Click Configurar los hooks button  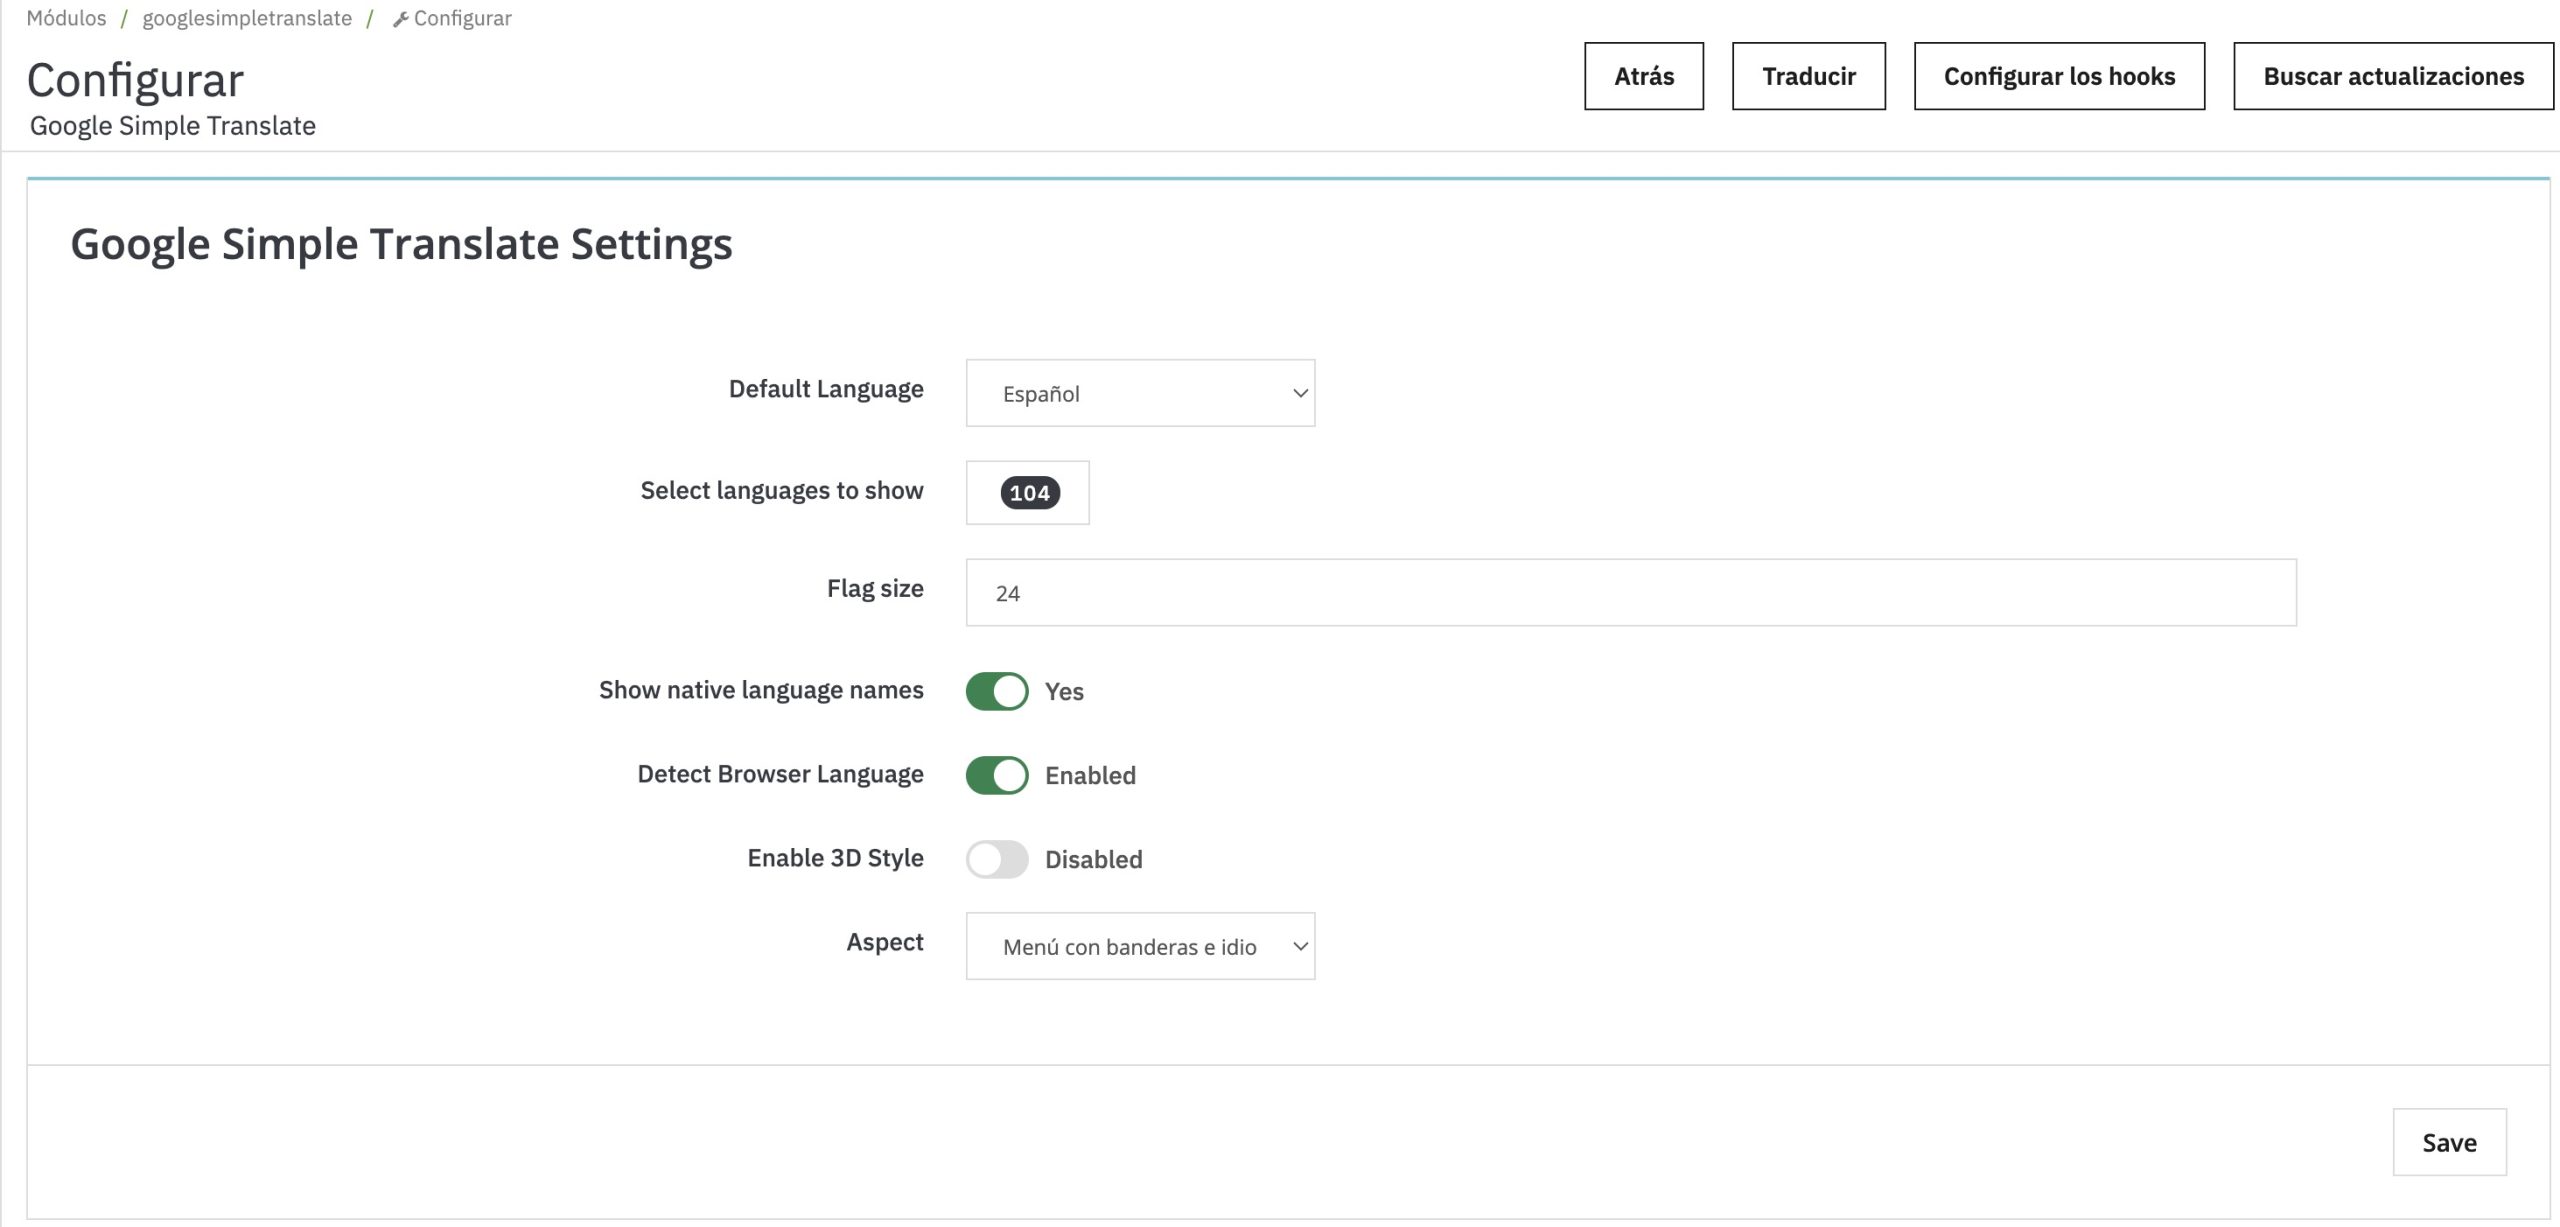coord(2059,76)
